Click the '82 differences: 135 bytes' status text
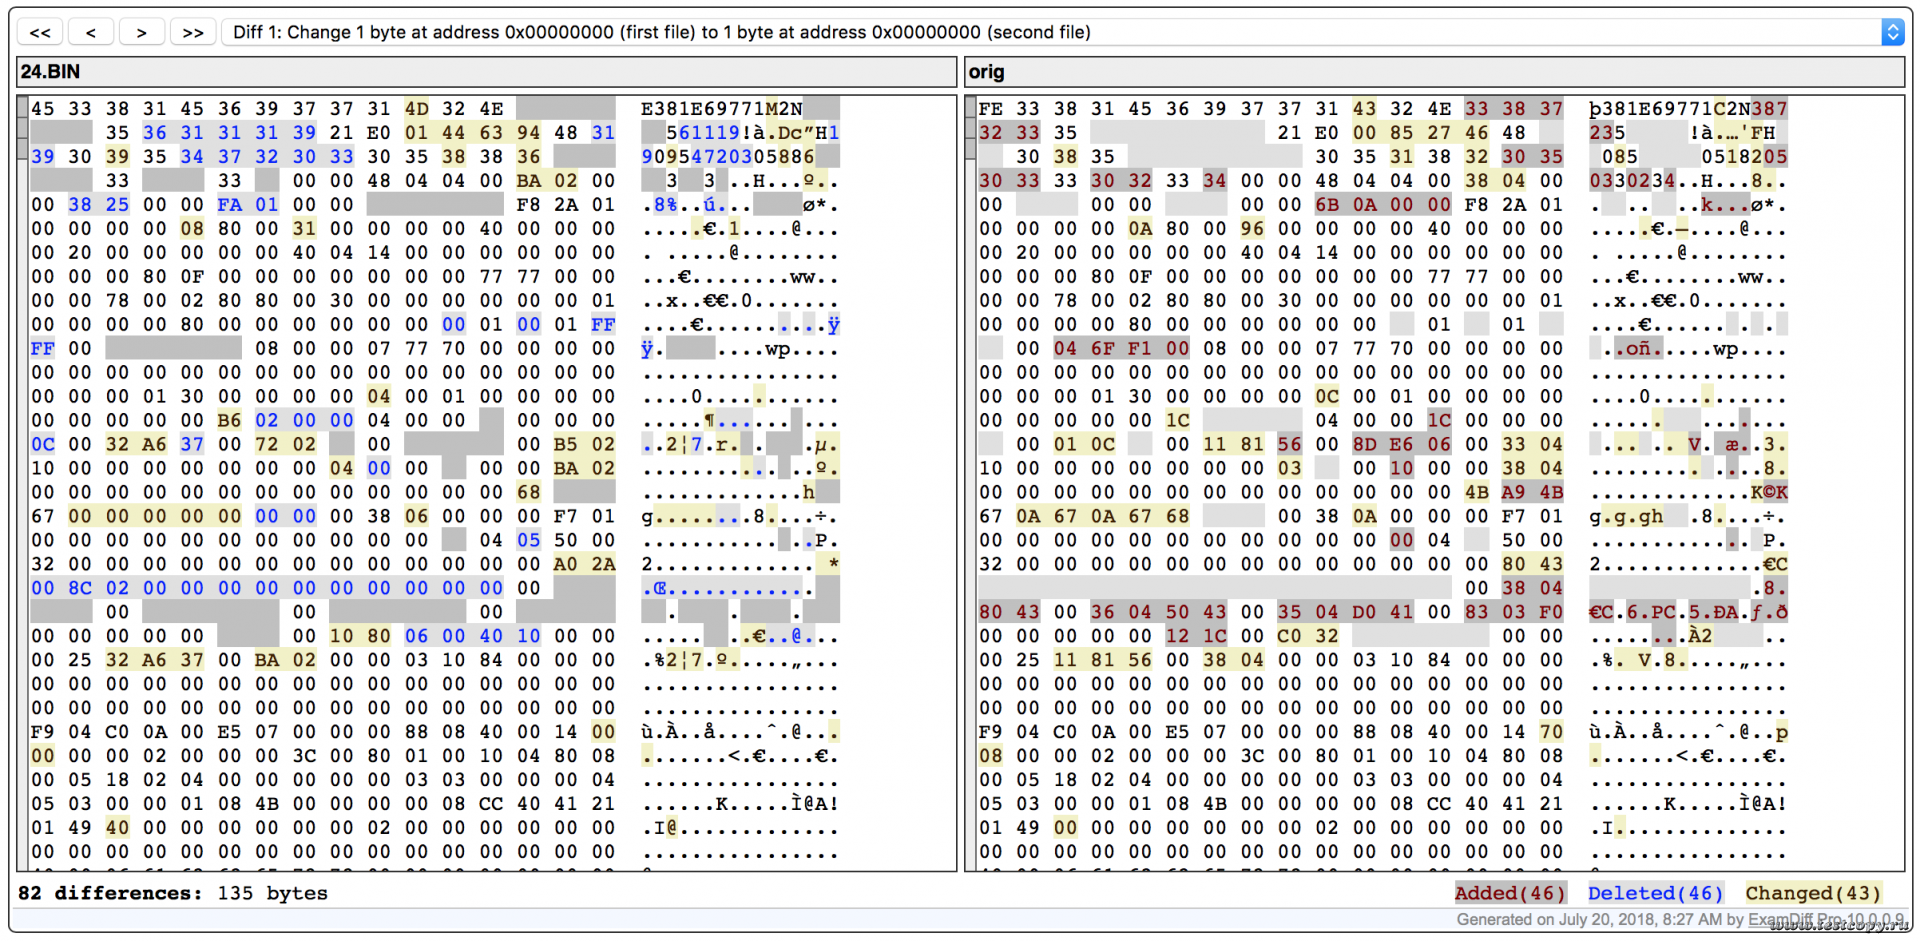 tap(172, 893)
